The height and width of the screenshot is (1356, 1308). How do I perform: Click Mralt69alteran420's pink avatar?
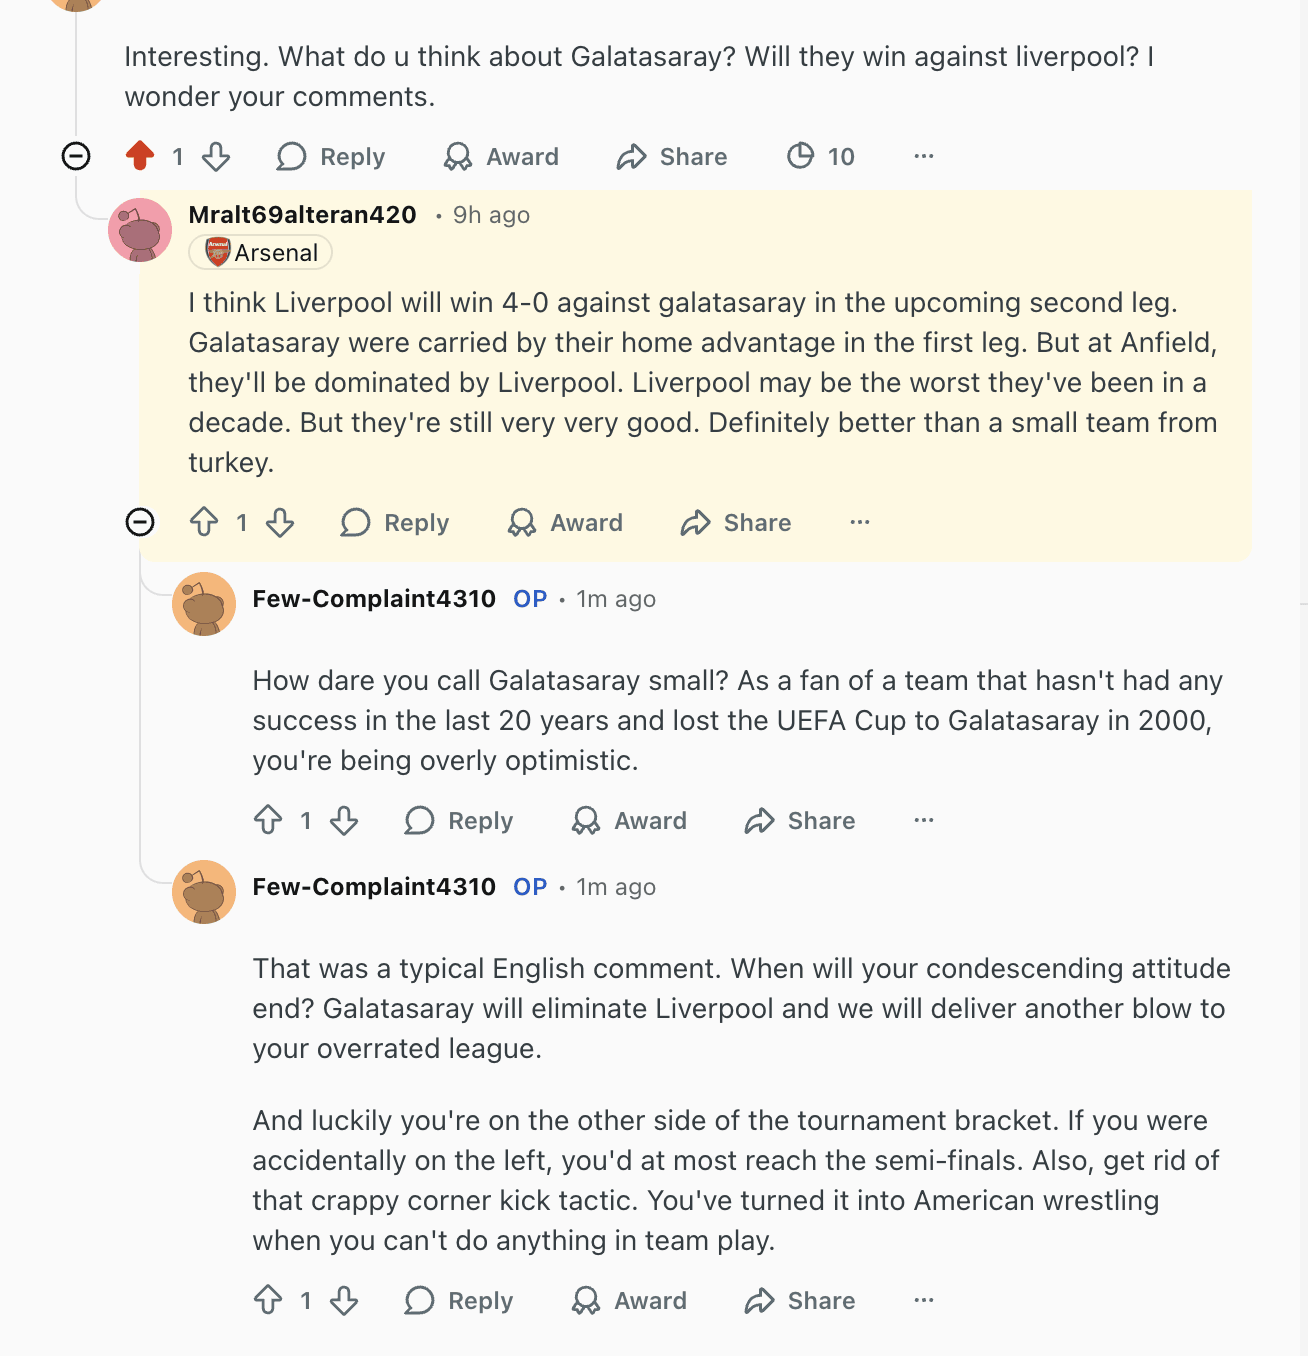(x=140, y=230)
